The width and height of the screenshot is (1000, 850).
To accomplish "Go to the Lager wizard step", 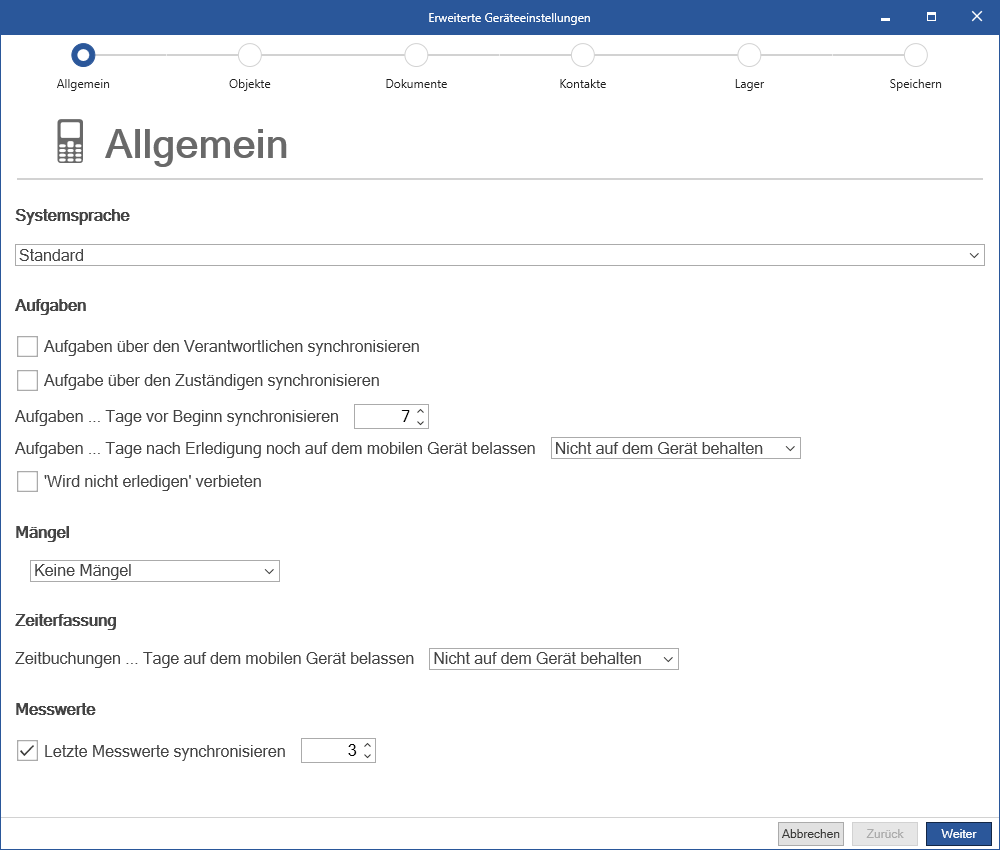I will pyautogui.click(x=749, y=55).
